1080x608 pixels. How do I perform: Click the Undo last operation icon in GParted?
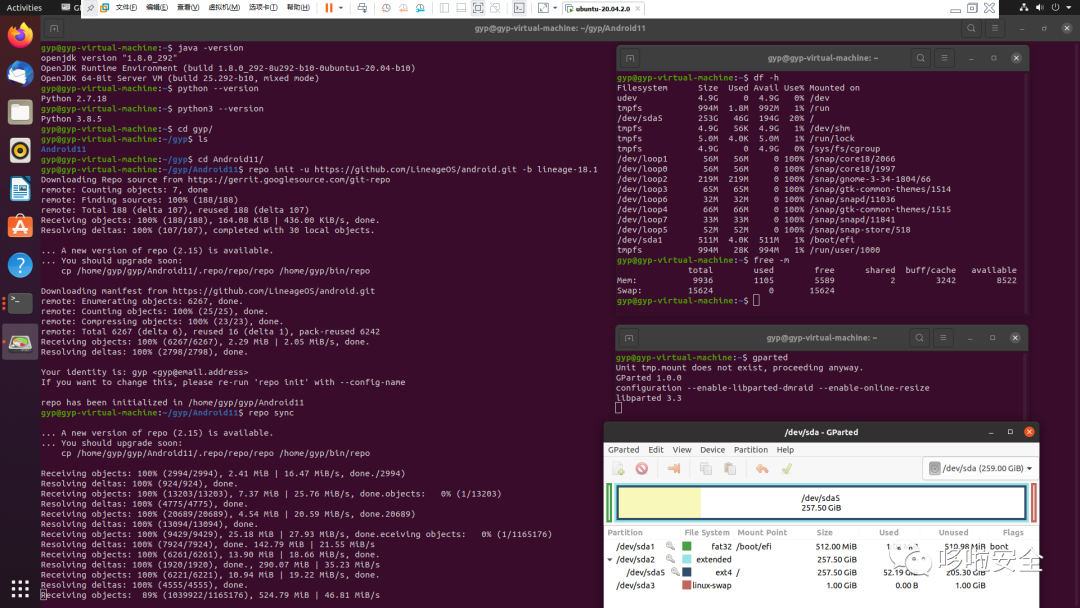click(x=762, y=469)
